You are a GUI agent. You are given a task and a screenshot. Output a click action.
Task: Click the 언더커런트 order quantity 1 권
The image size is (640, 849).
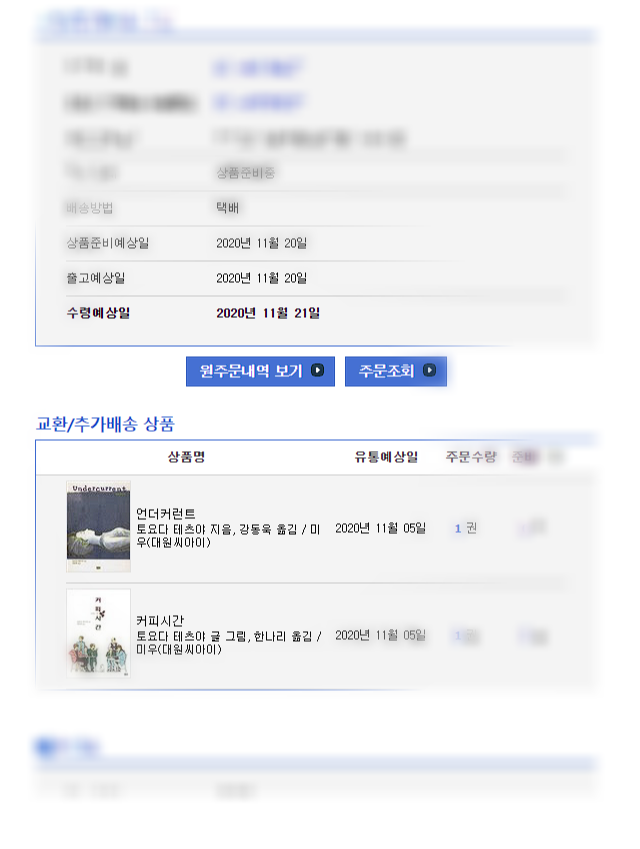(x=466, y=528)
